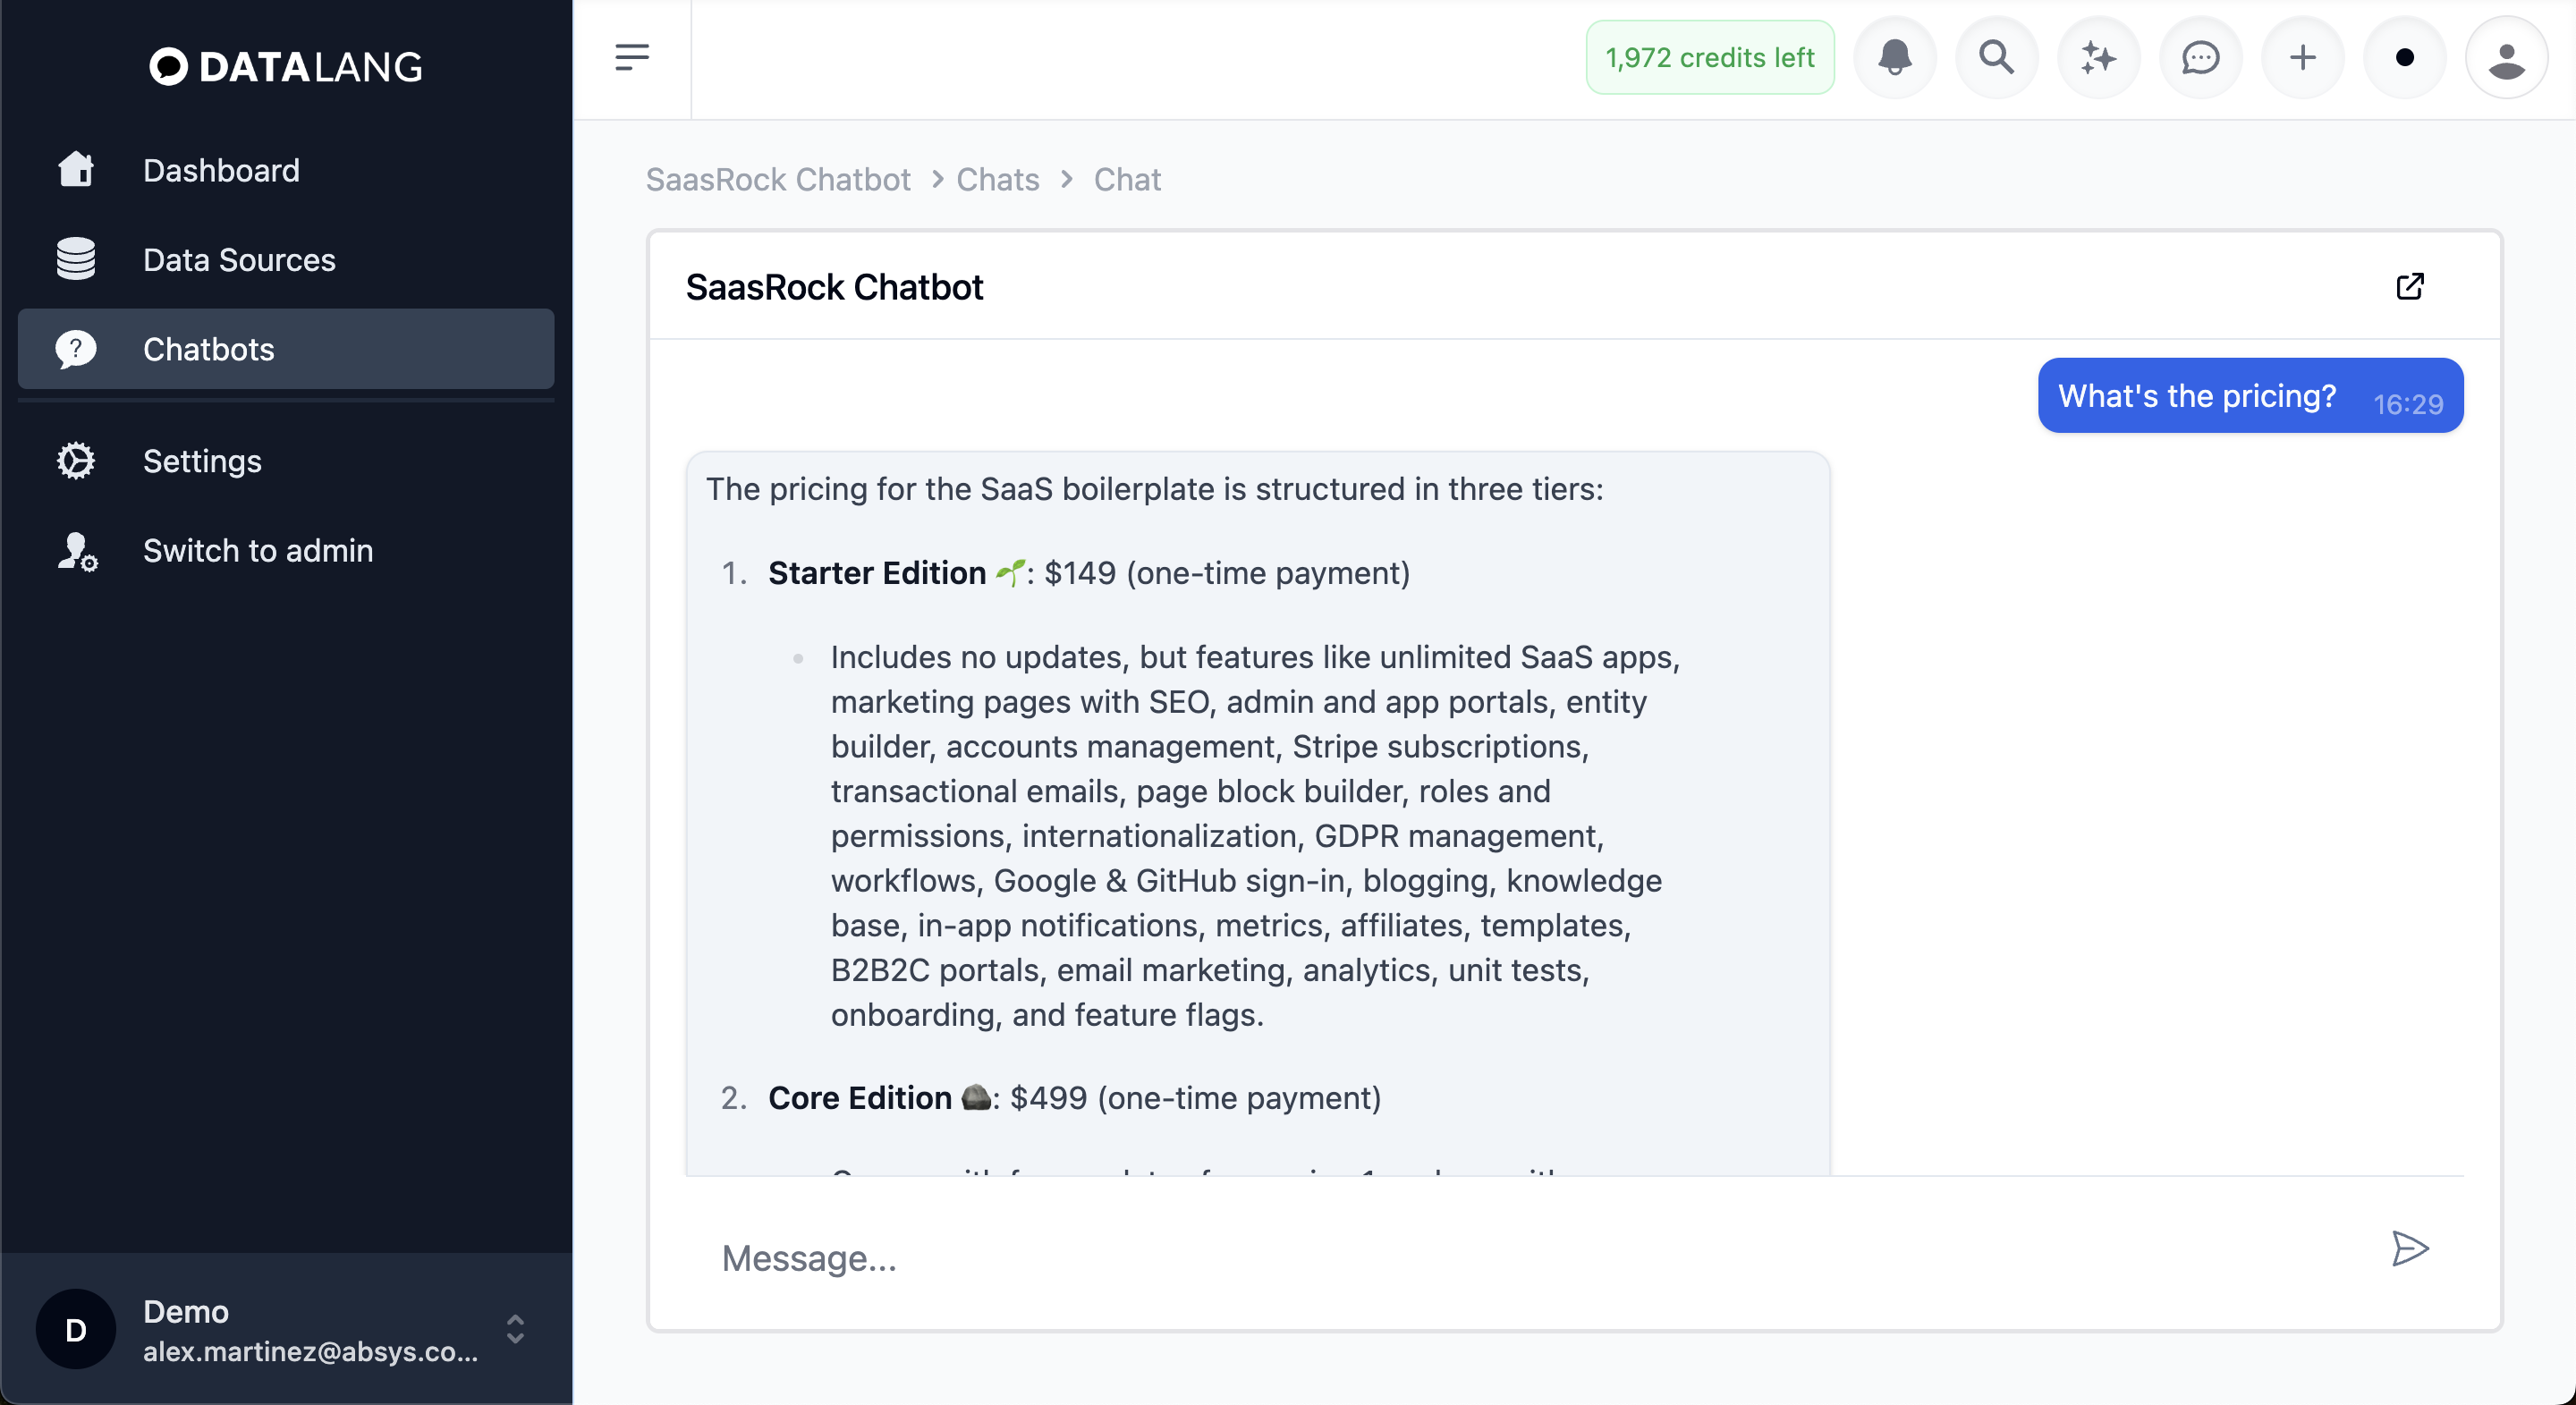Click the Dashboard navigation icon
Viewport: 2576px width, 1405px height.
[x=74, y=170]
